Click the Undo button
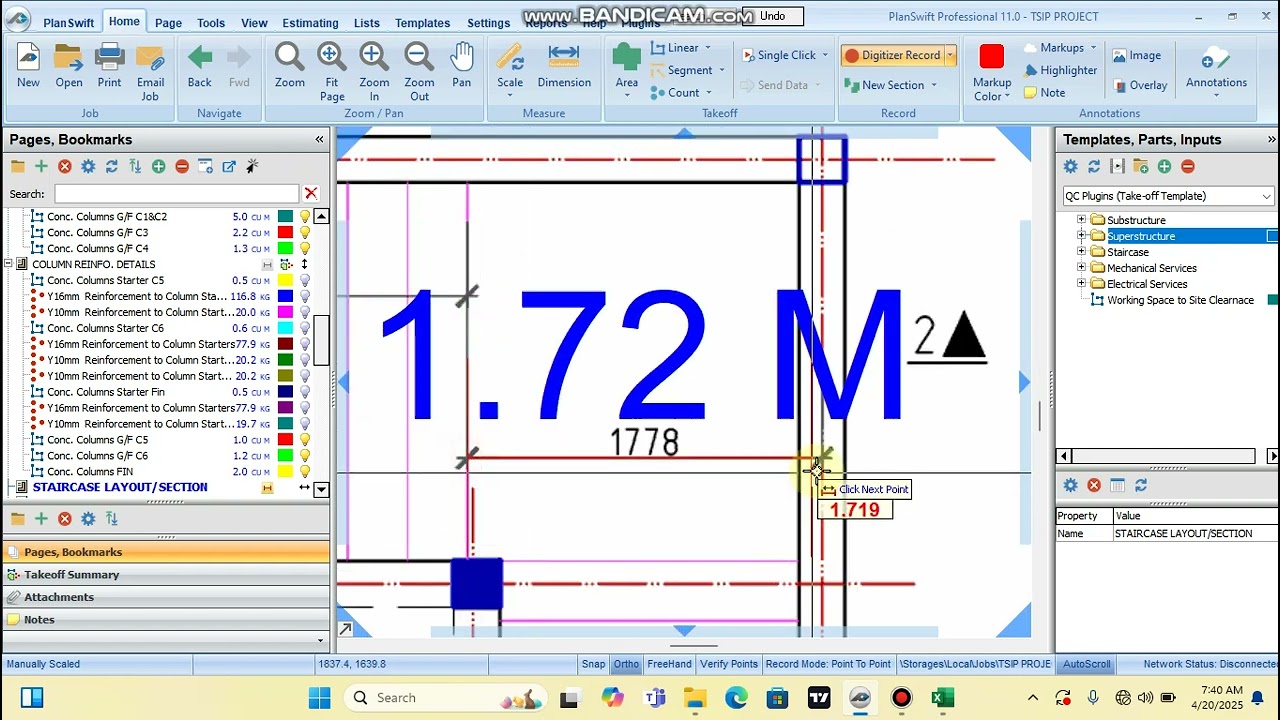 [772, 16]
